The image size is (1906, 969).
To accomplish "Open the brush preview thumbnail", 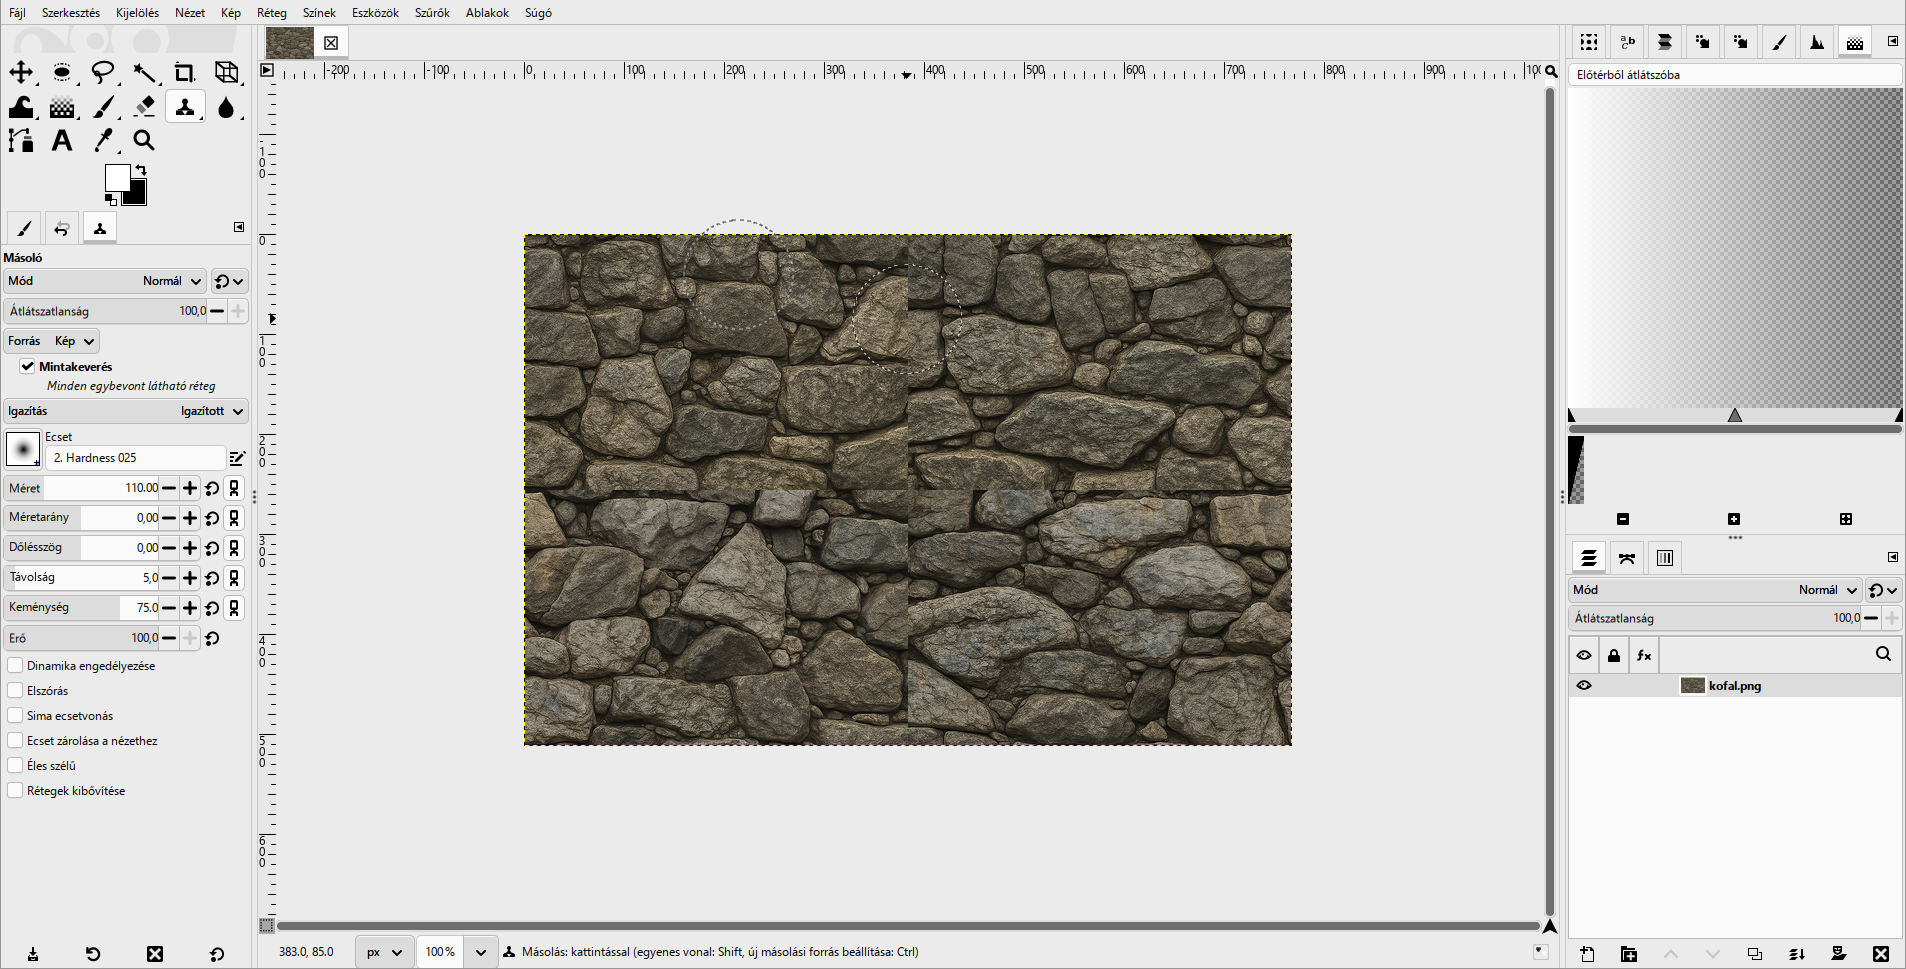I will click(23, 449).
